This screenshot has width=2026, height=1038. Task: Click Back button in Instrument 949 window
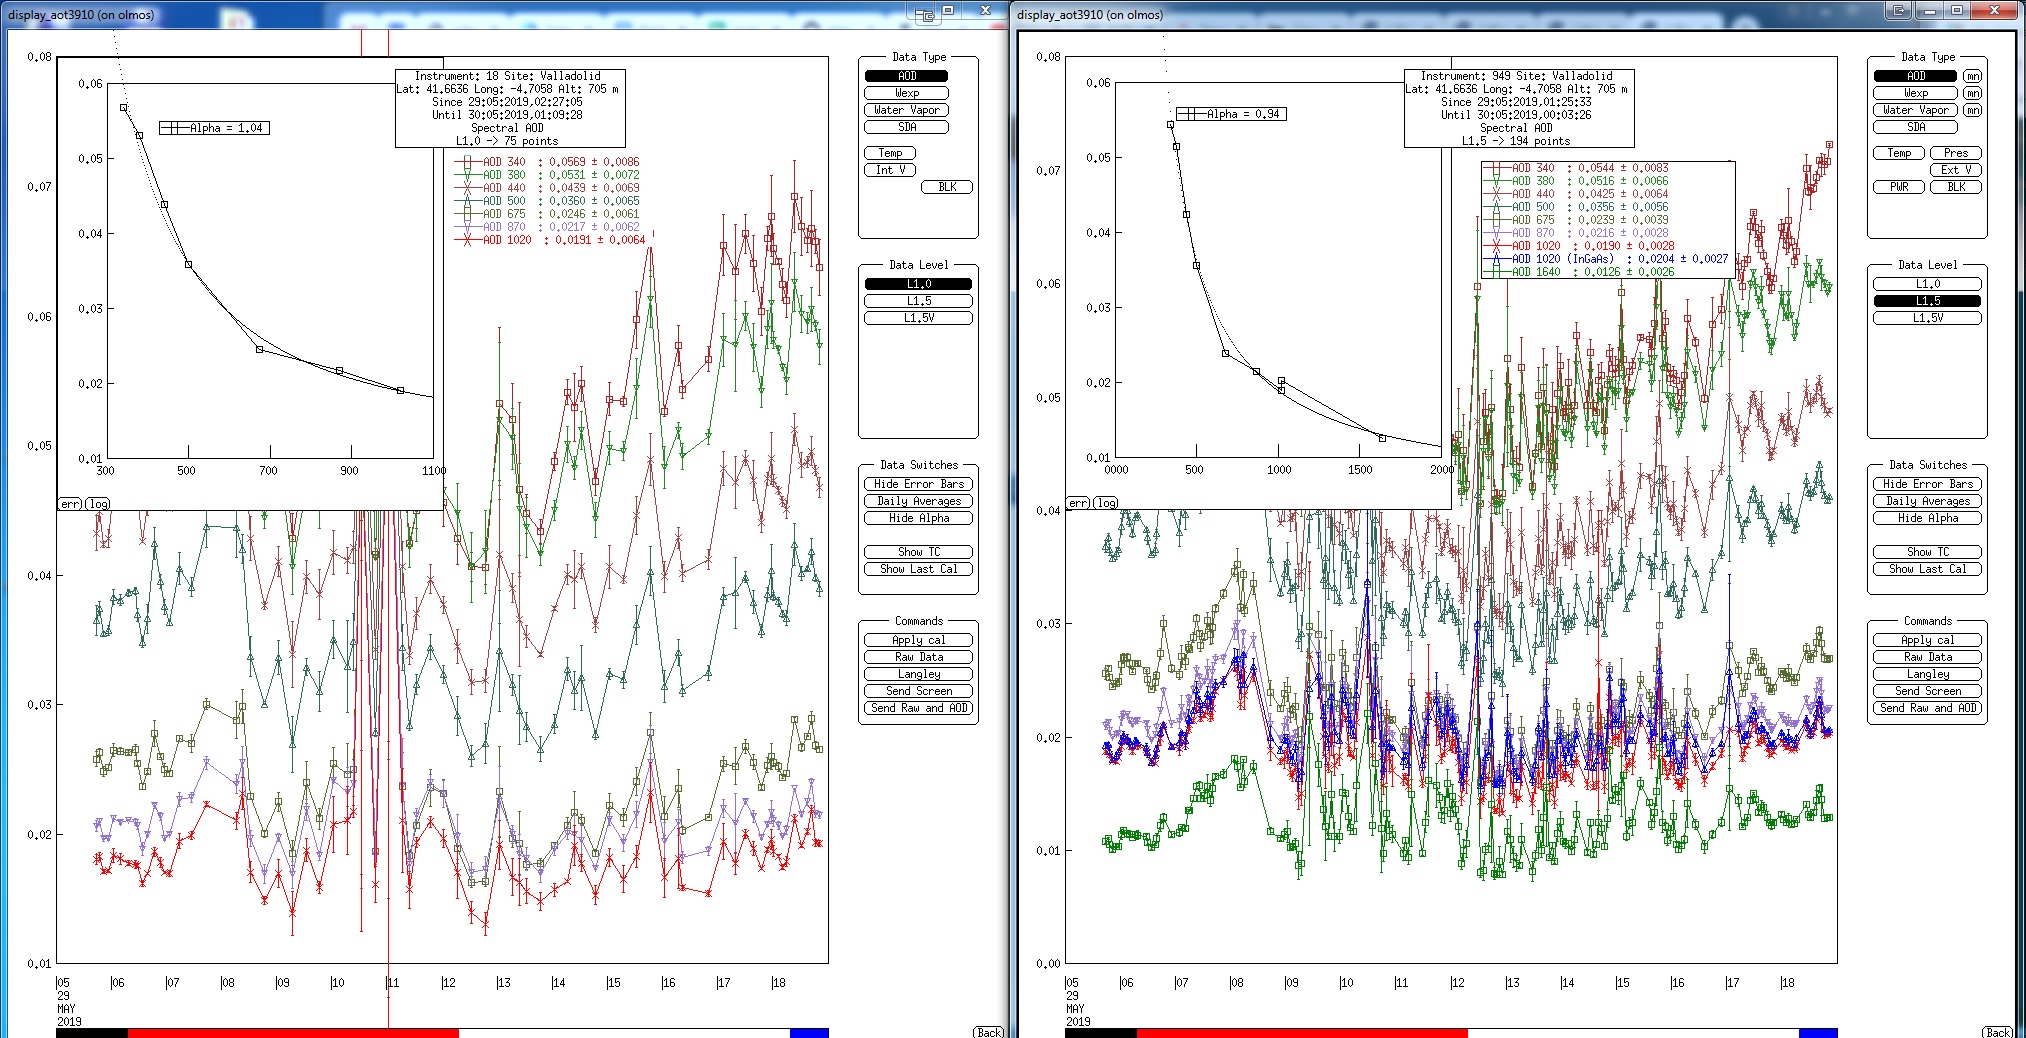point(1998,1032)
